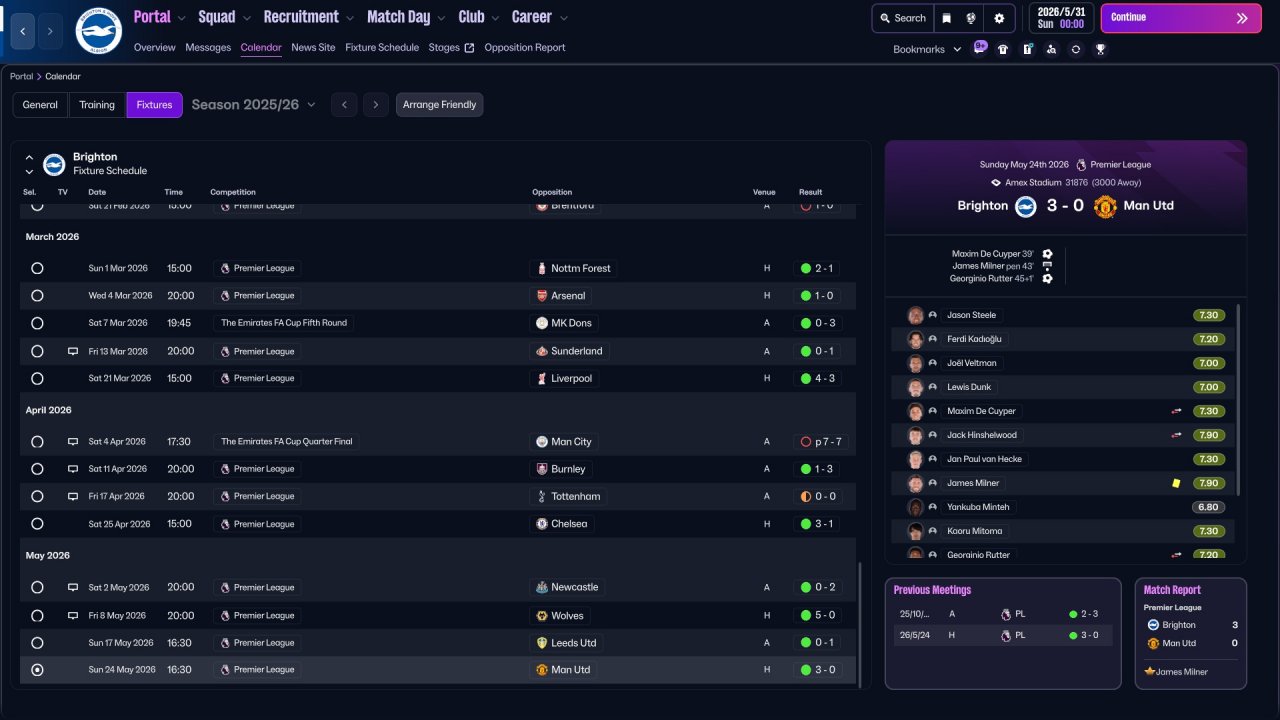Select the Nottm Forest fixture radio button
Screen dimensions: 1280x720
click(x=37, y=268)
